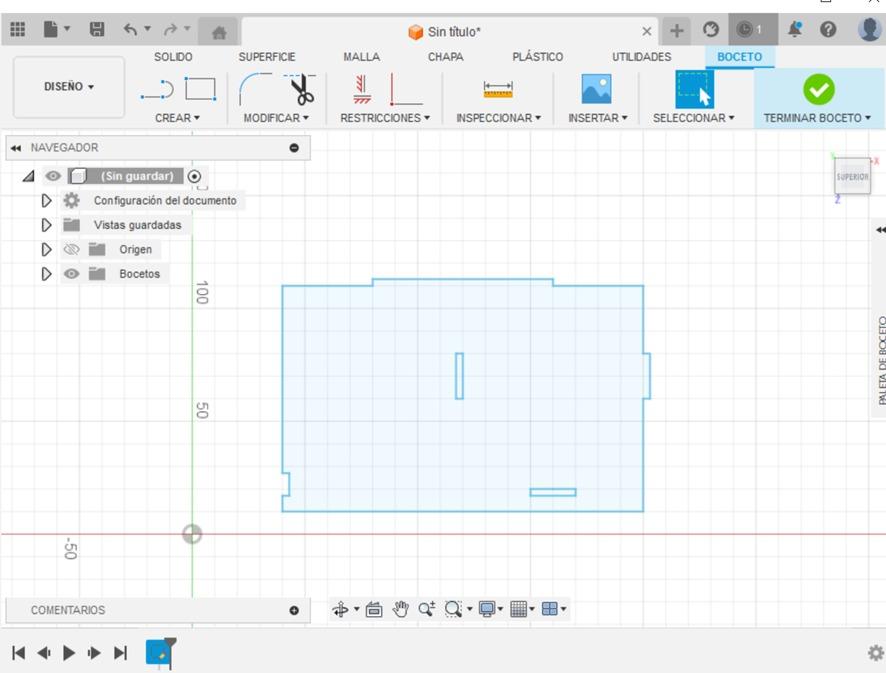
Task: Save the document with floppy icon
Action: (x=97, y=29)
